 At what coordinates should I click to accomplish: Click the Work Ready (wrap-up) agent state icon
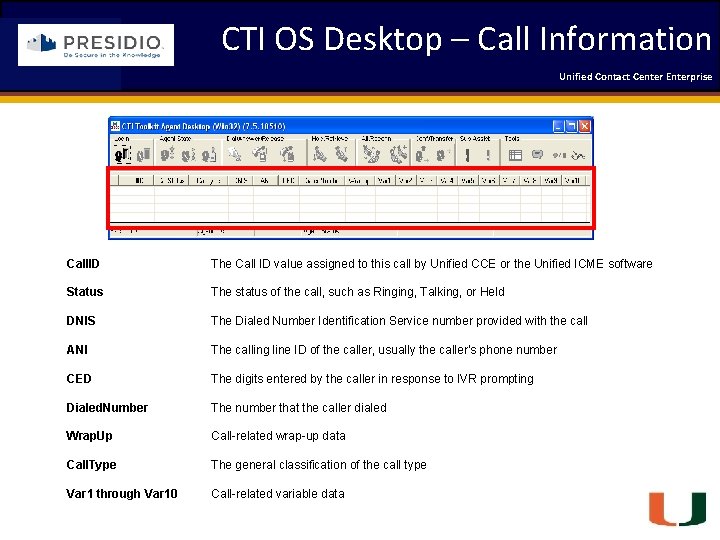209,155
